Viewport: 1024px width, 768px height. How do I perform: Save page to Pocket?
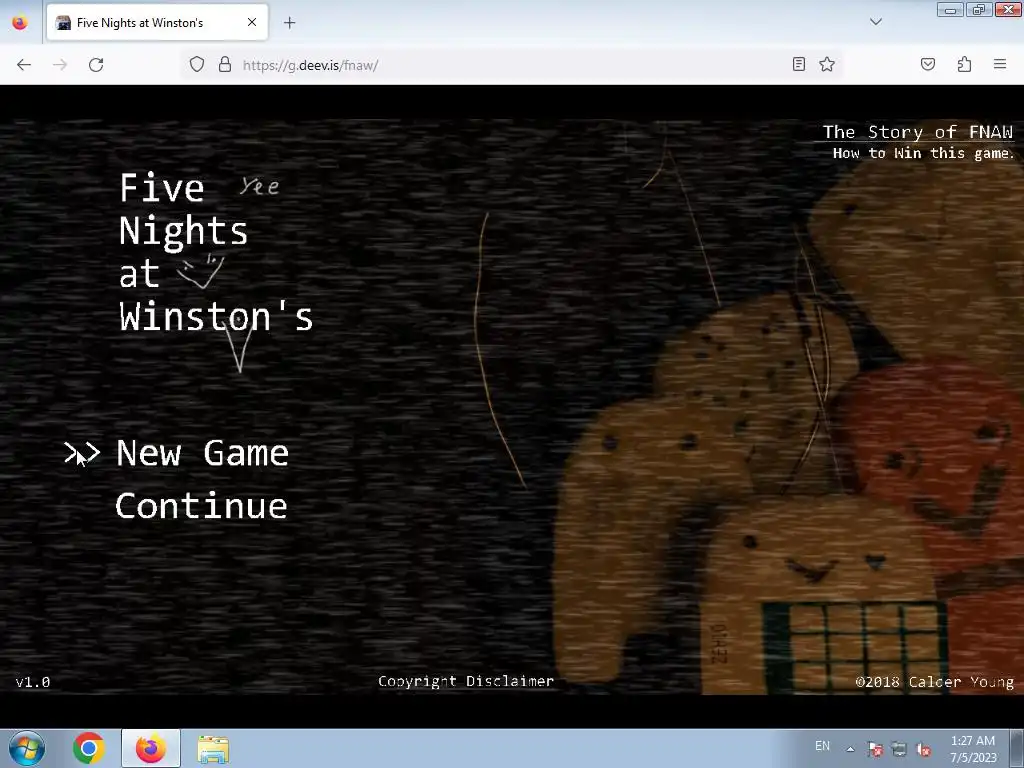tap(928, 64)
